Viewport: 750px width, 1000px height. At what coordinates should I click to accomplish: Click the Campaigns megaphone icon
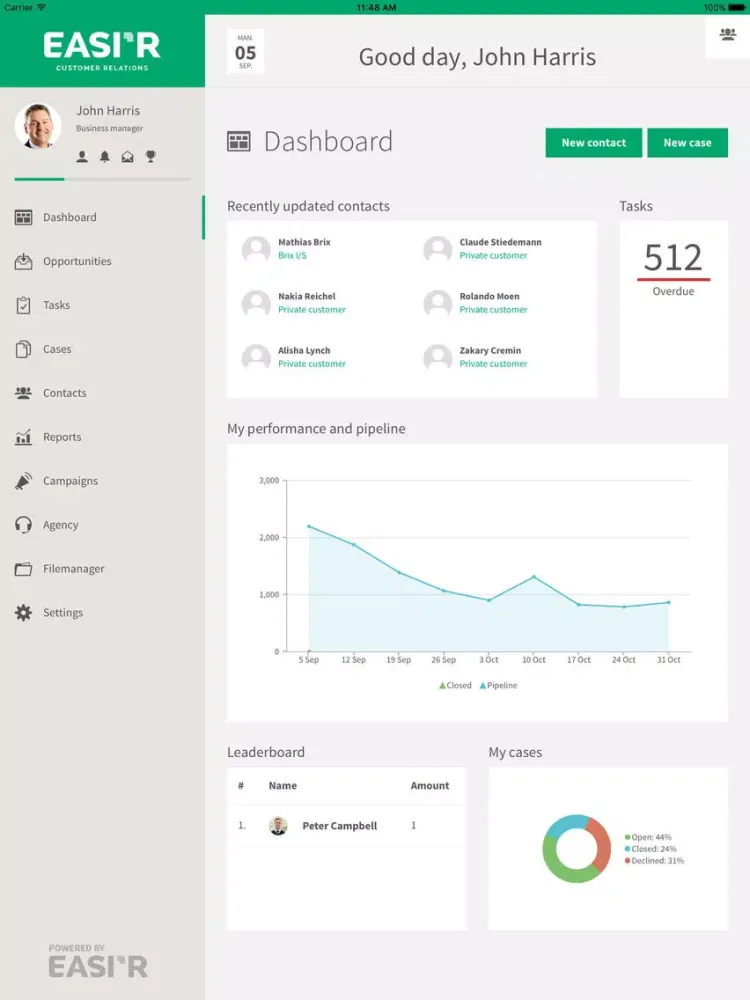[x=24, y=481]
